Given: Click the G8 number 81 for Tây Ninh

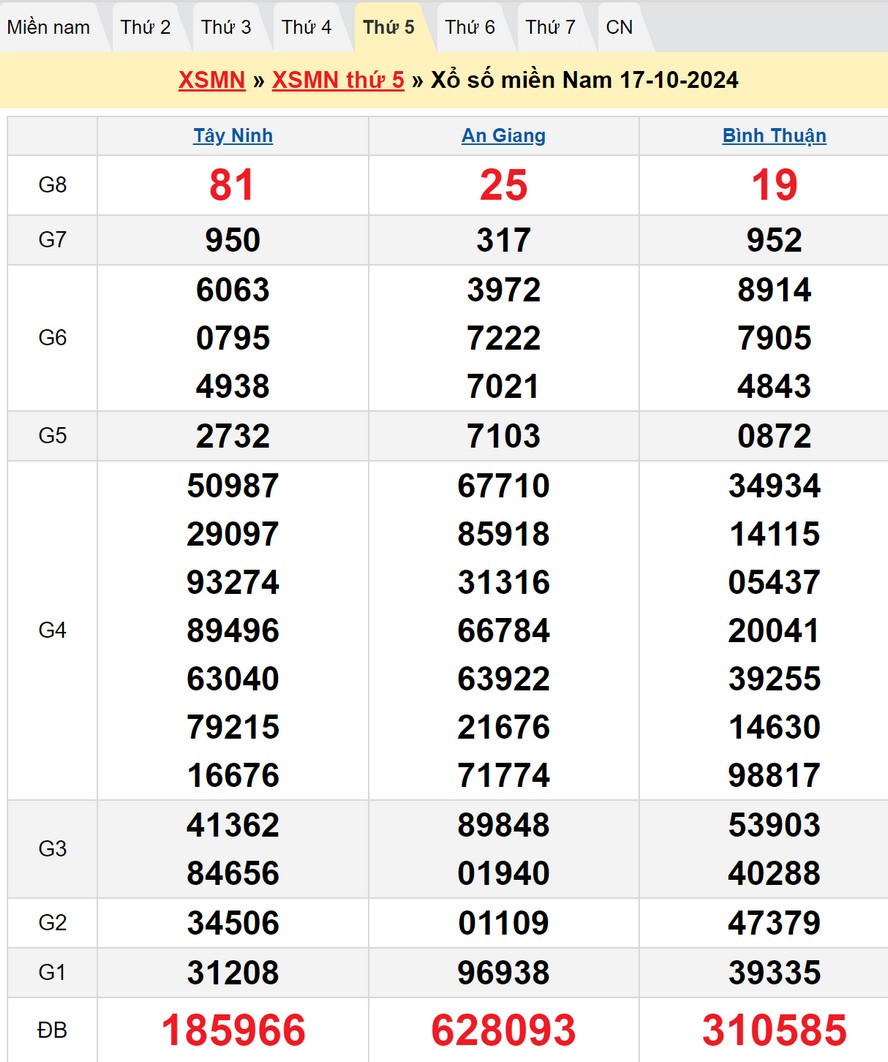Looking at the screenshot, I should (233, 185).
